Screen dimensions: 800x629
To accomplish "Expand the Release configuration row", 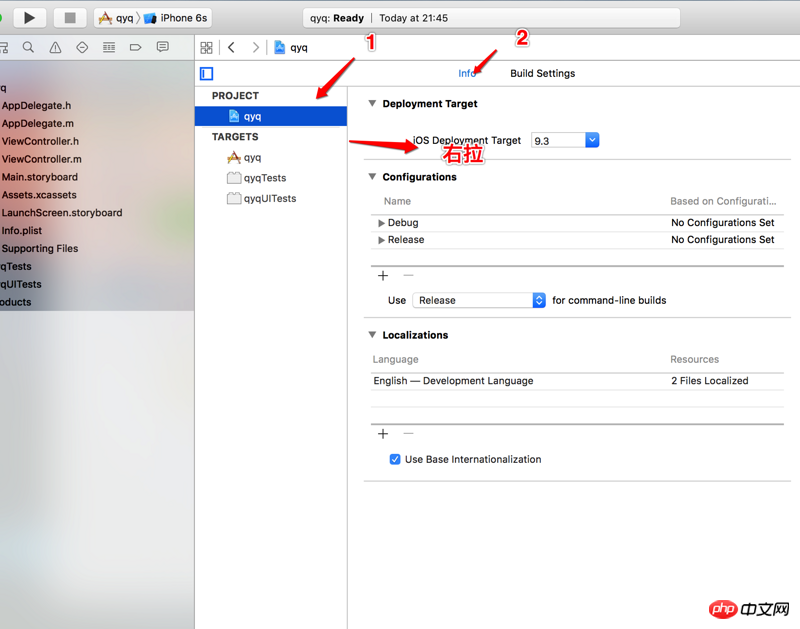I will 381,240.
